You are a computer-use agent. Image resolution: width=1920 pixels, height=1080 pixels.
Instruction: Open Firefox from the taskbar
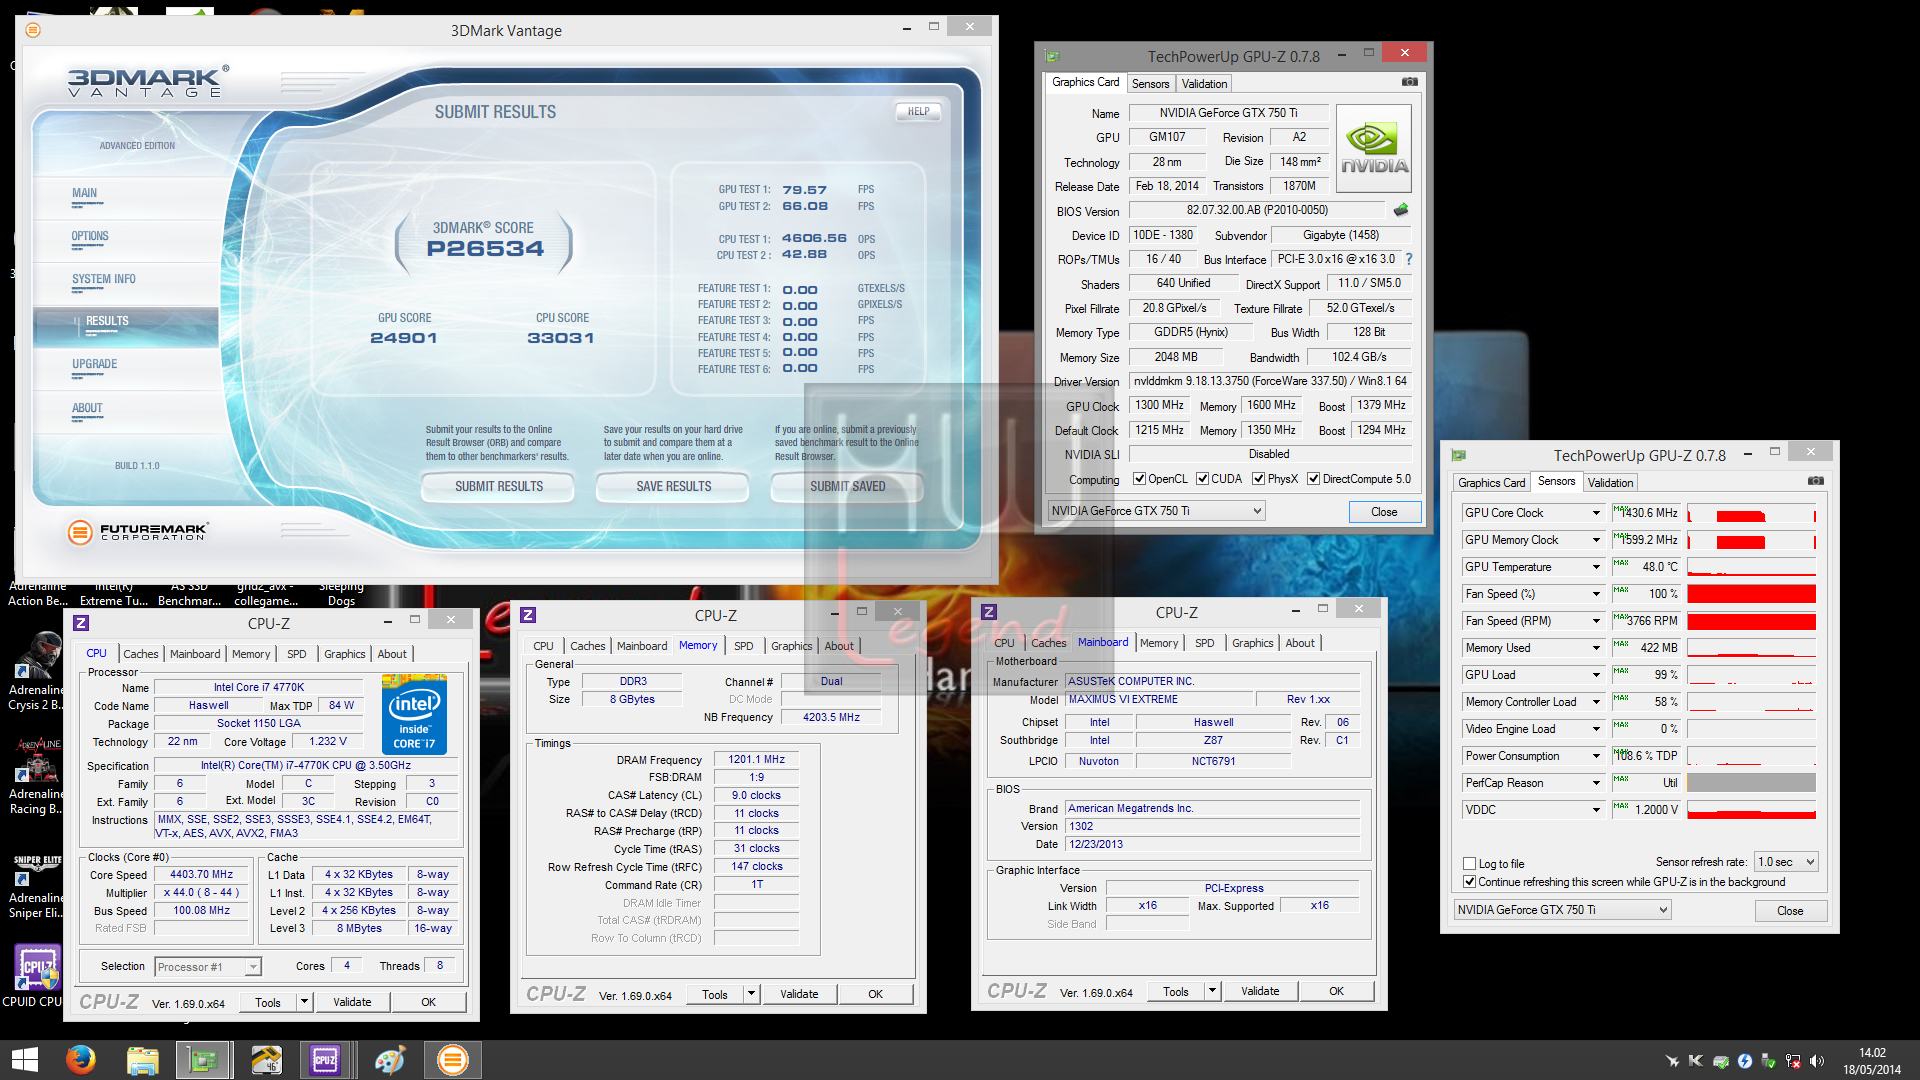[81, 1060]
